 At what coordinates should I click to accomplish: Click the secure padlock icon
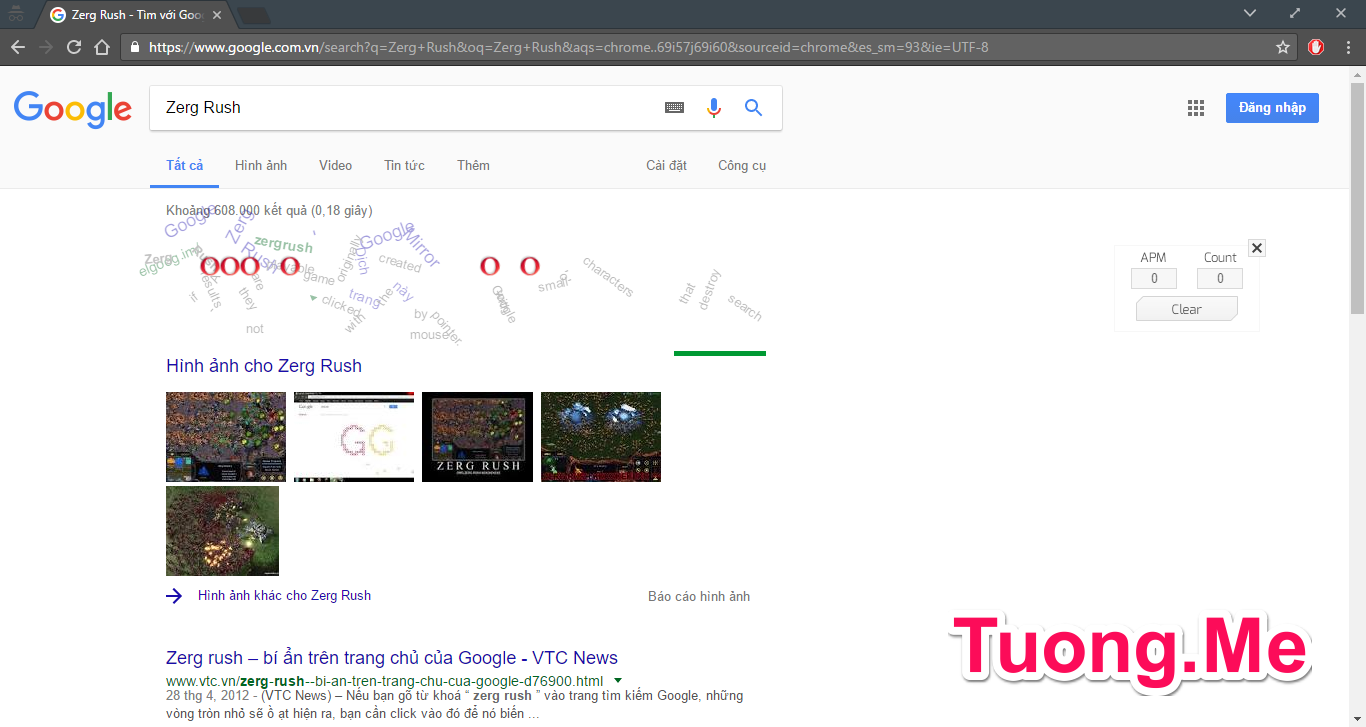pos(134,47)
